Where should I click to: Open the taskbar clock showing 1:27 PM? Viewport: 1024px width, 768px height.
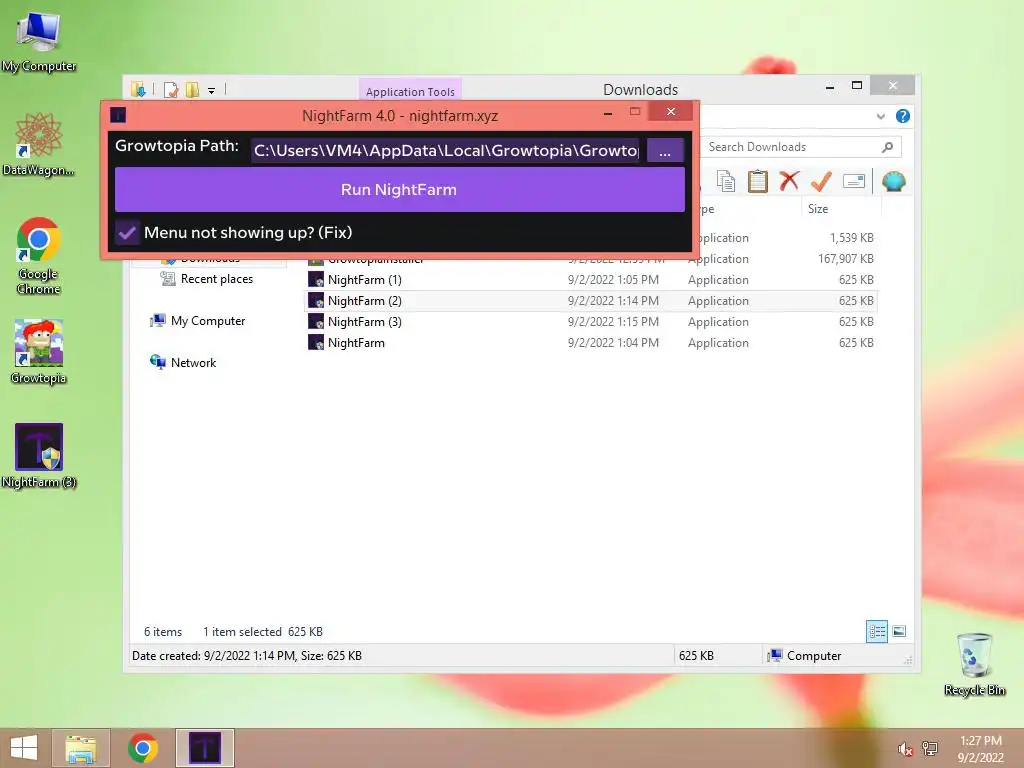981,749
